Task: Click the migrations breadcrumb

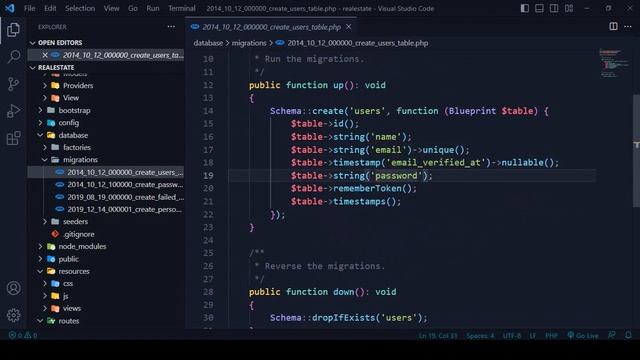Action: 249,43
